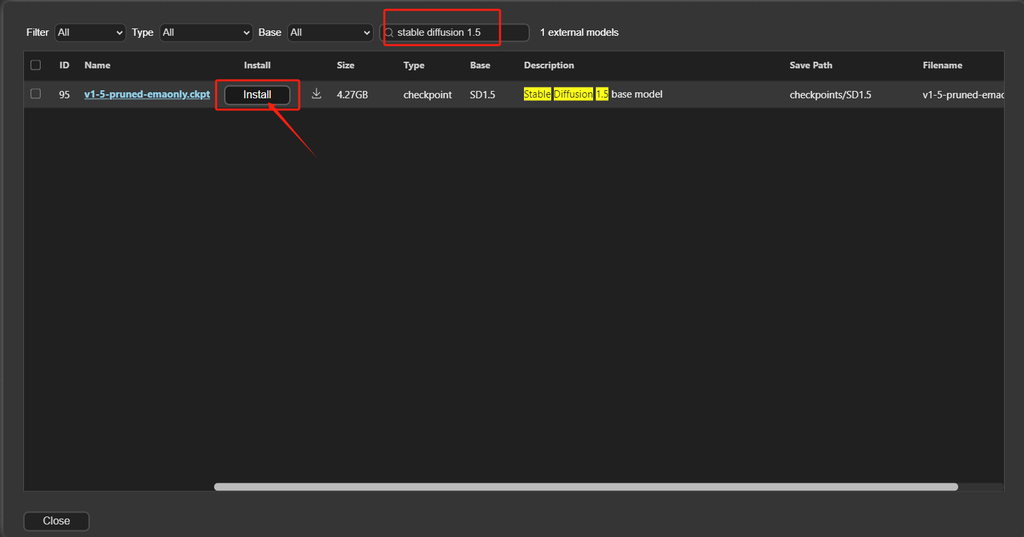Click the horizontal scrollbar below the table

585,487
